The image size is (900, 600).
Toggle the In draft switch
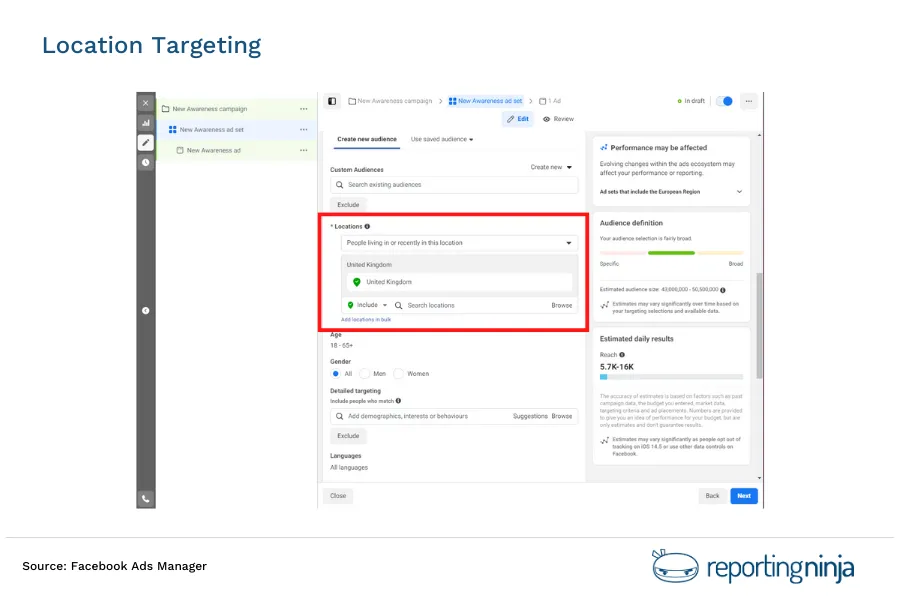click(723, 100)
